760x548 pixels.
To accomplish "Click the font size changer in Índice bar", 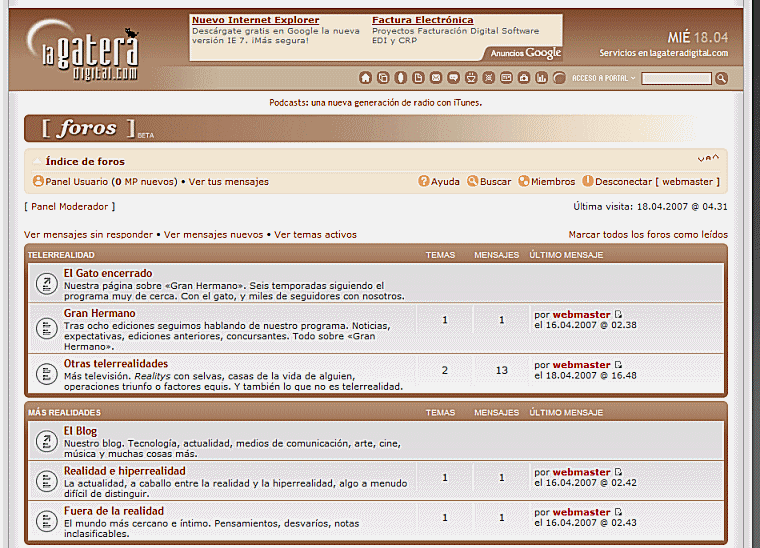I will coord(707,158).
